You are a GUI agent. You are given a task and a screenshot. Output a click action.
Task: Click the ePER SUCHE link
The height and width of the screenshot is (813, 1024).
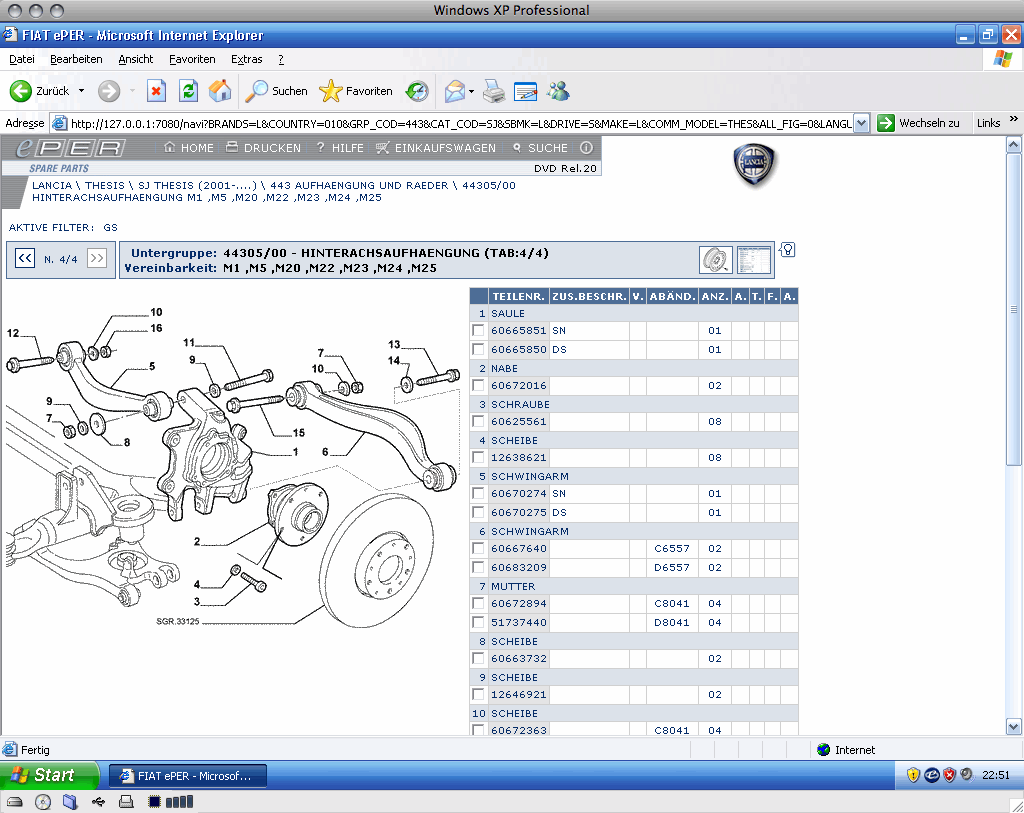pyautogui.click(x=539, y=148)
